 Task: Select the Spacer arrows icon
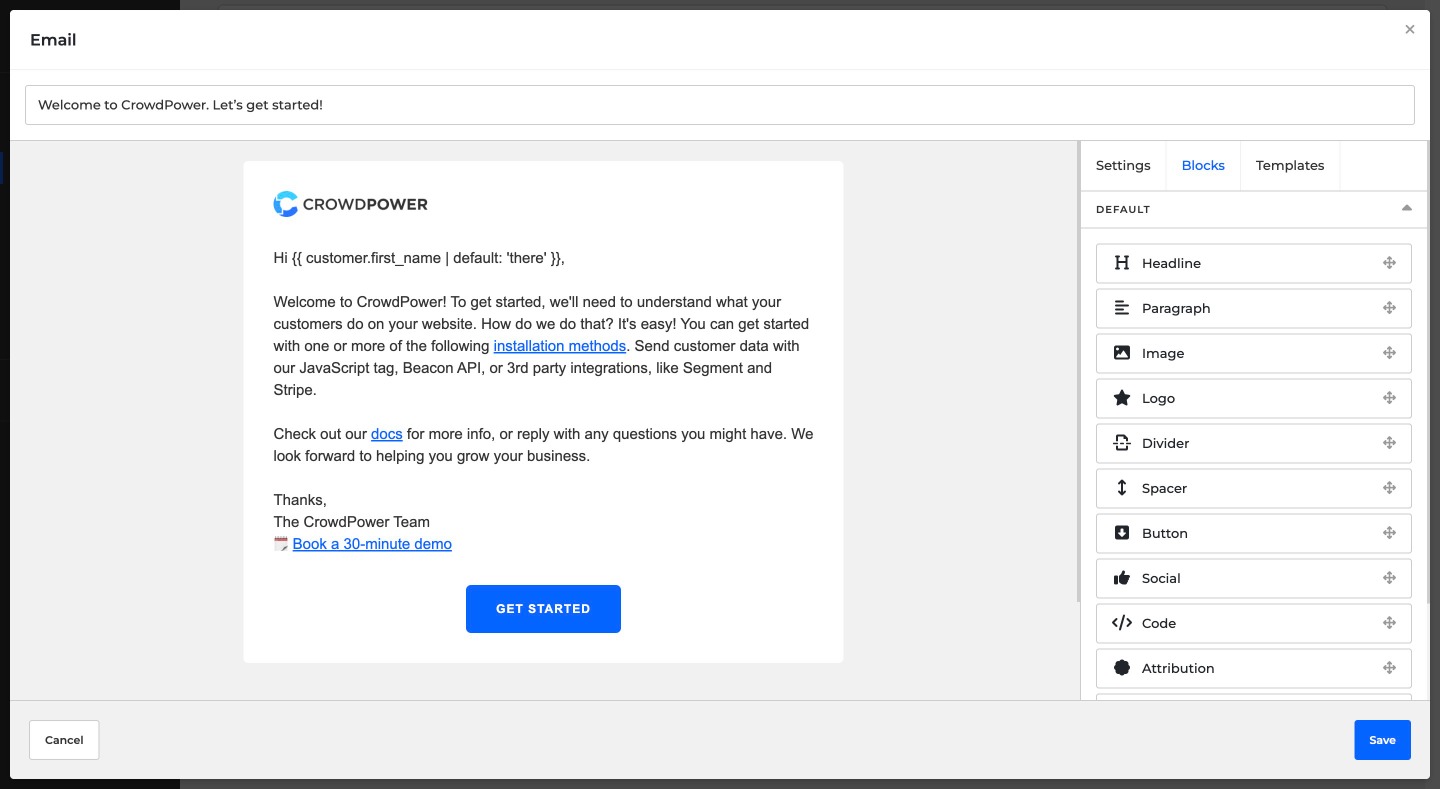click(1122, 488)
